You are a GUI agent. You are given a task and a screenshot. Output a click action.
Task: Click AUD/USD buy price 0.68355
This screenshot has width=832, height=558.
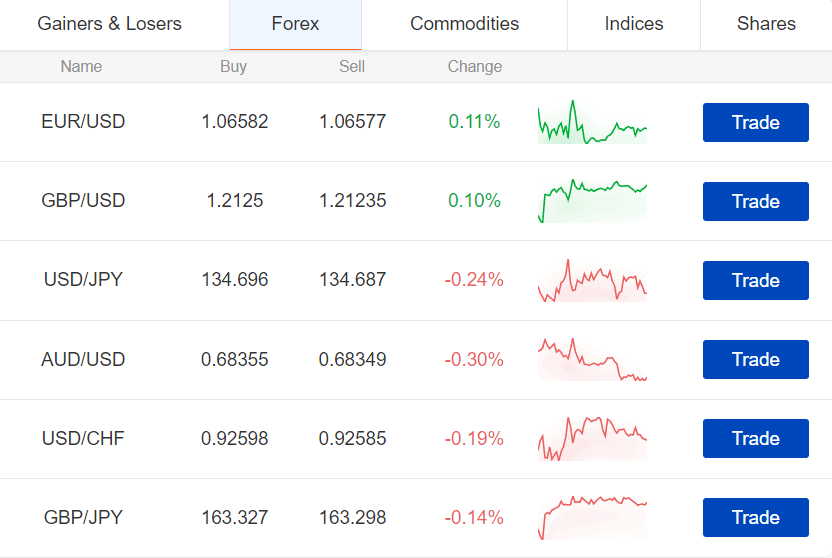235,360
